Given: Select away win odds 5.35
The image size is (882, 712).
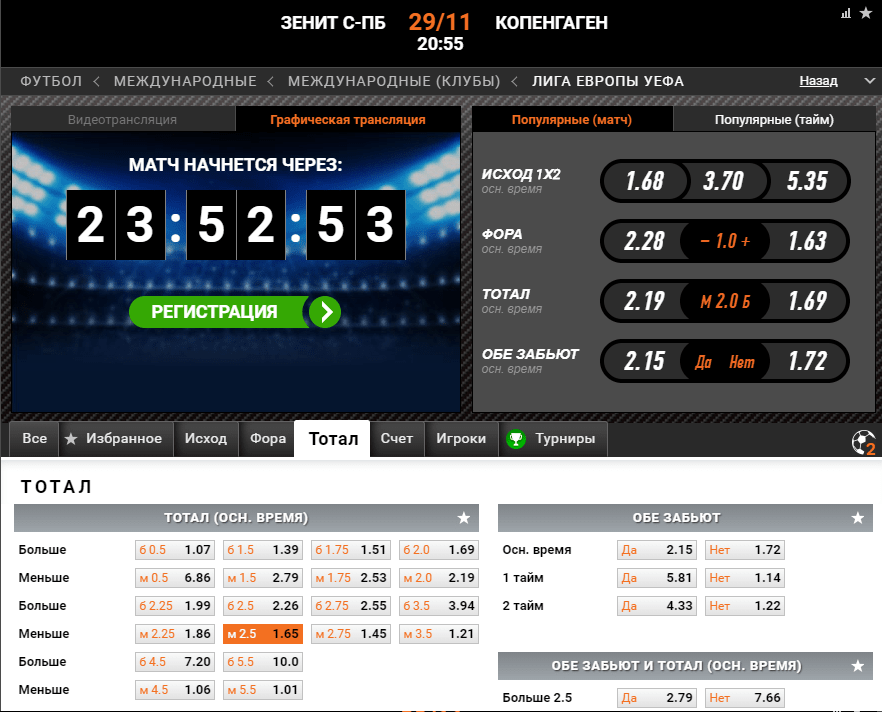Looking at the screenshot, I should coord(807,181).
